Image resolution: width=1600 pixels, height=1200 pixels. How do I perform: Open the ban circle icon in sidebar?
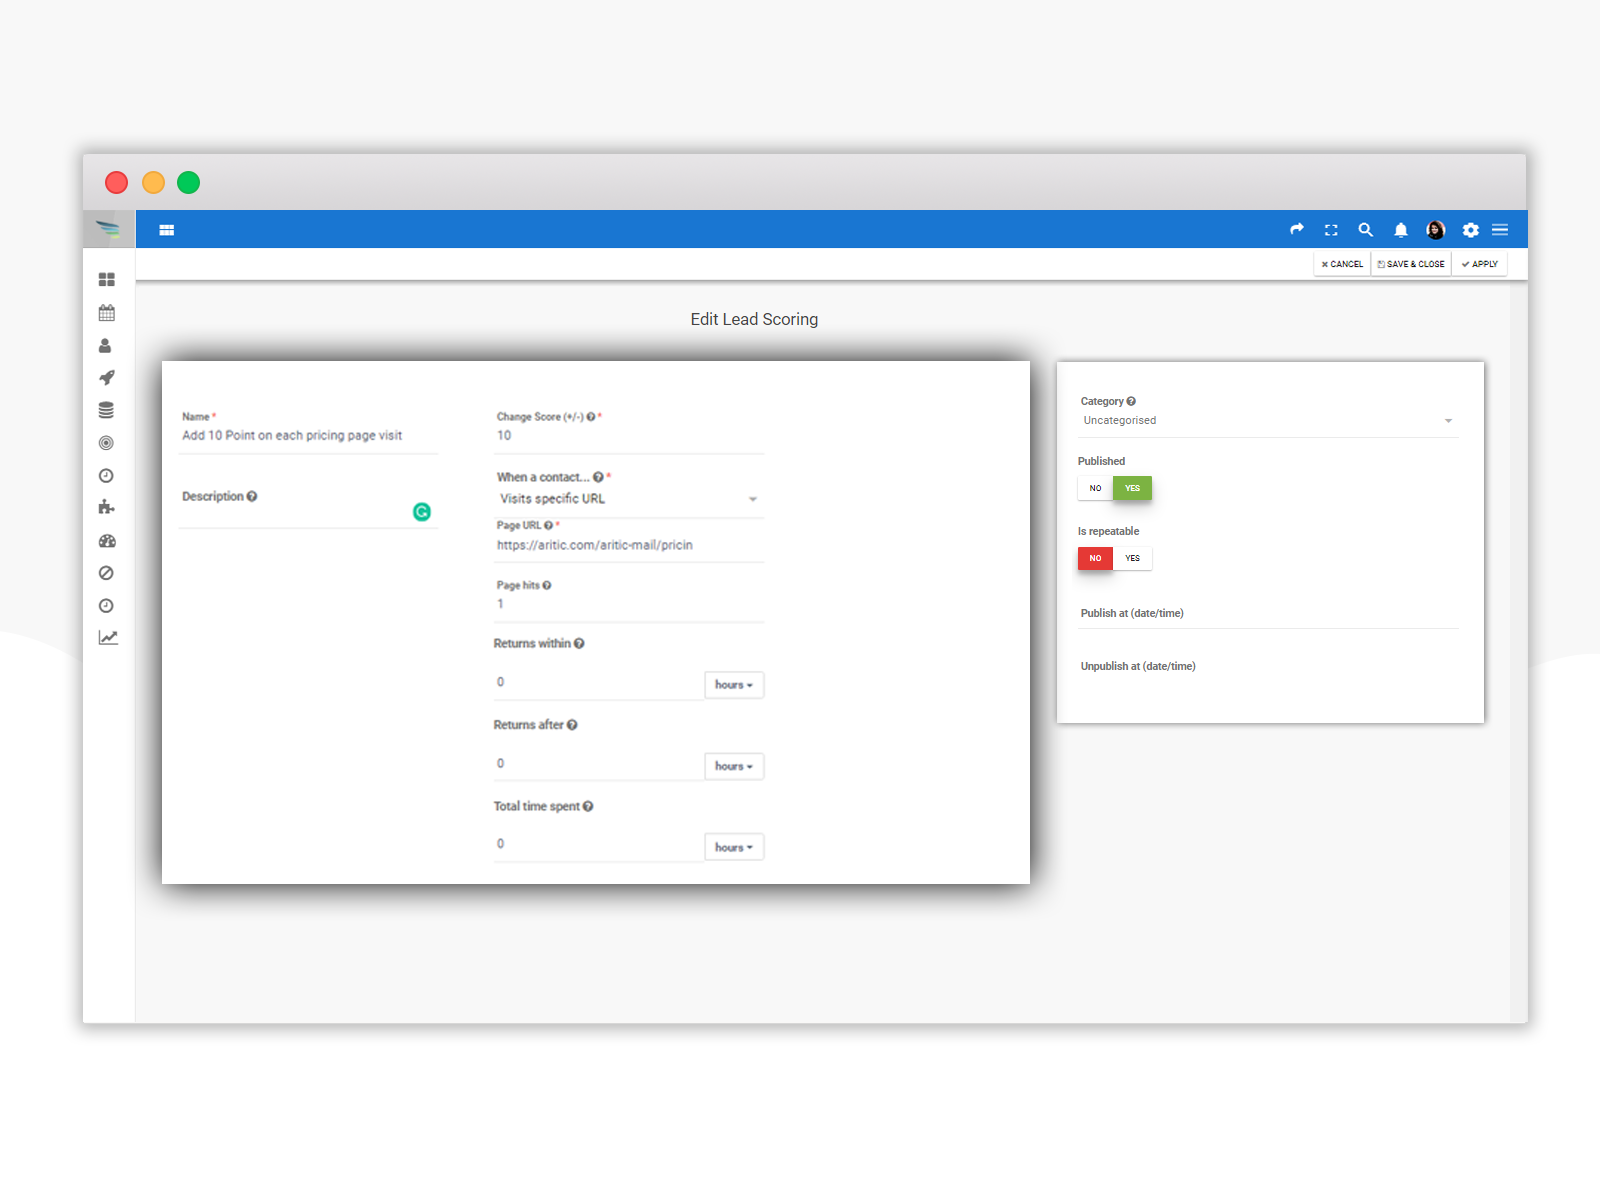coord(106,573)
